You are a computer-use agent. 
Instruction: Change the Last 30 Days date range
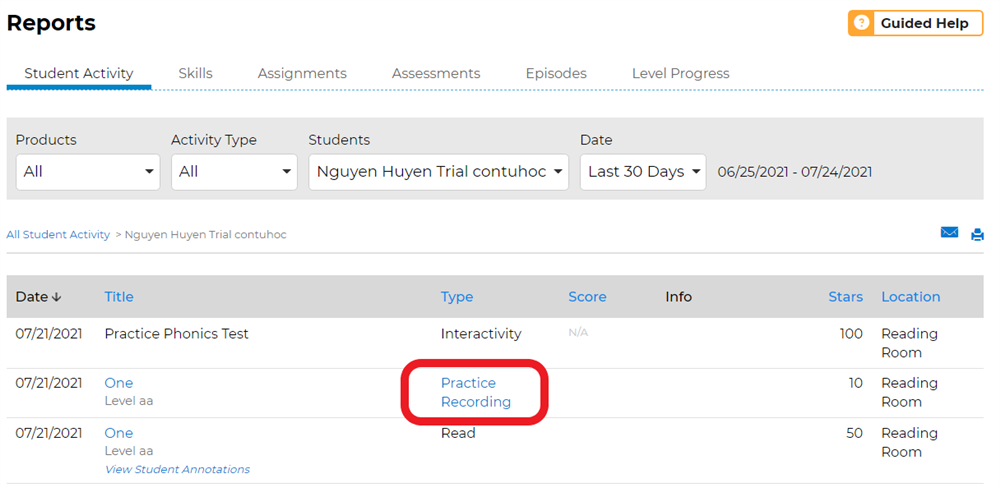pos(642,172)
